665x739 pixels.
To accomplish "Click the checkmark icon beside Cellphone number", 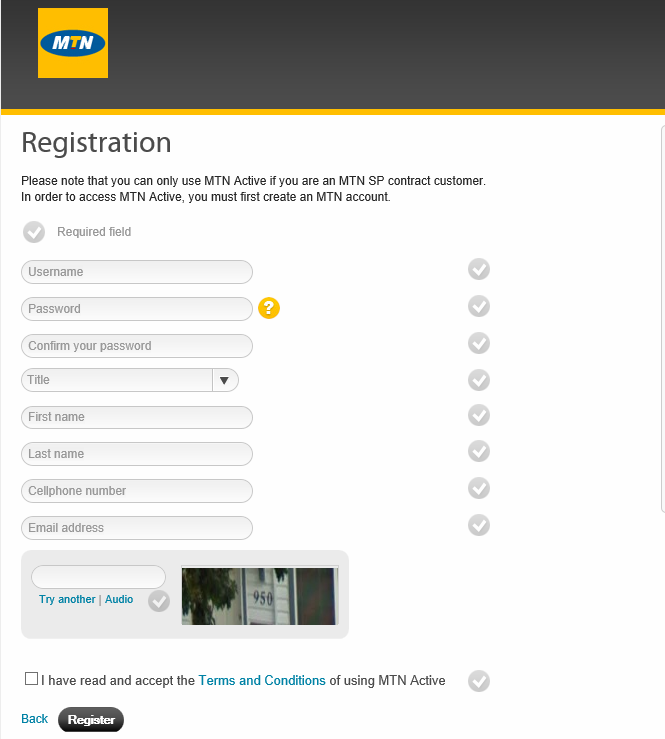I will click(479, 488).
